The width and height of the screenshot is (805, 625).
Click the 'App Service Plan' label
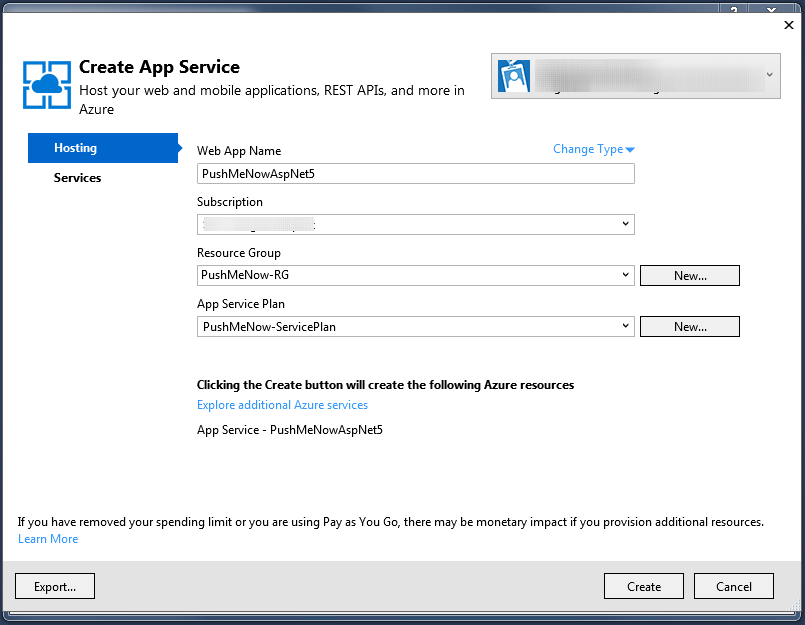pyautogui.click(x=241, y=304)
